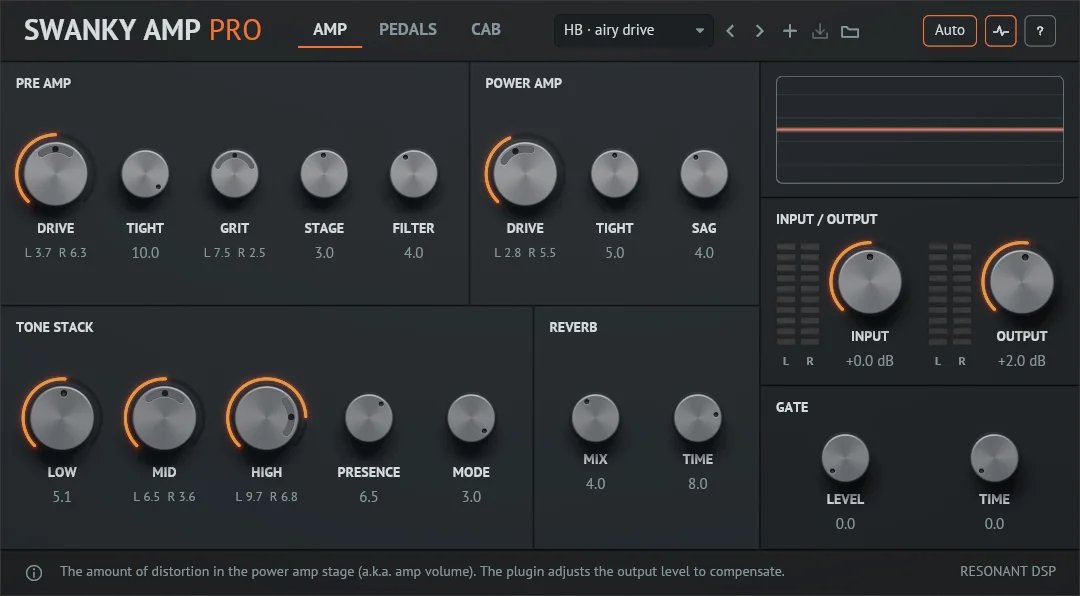Switch to the AMP tab
Screen dimensions: 1080x596
(x=330, y=30)
